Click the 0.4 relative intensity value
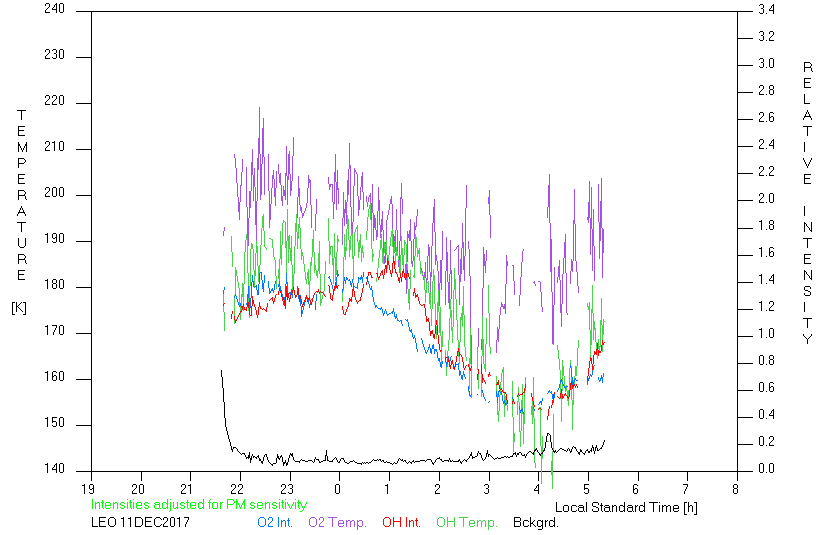The image size is (828, 535). point(766,415)
